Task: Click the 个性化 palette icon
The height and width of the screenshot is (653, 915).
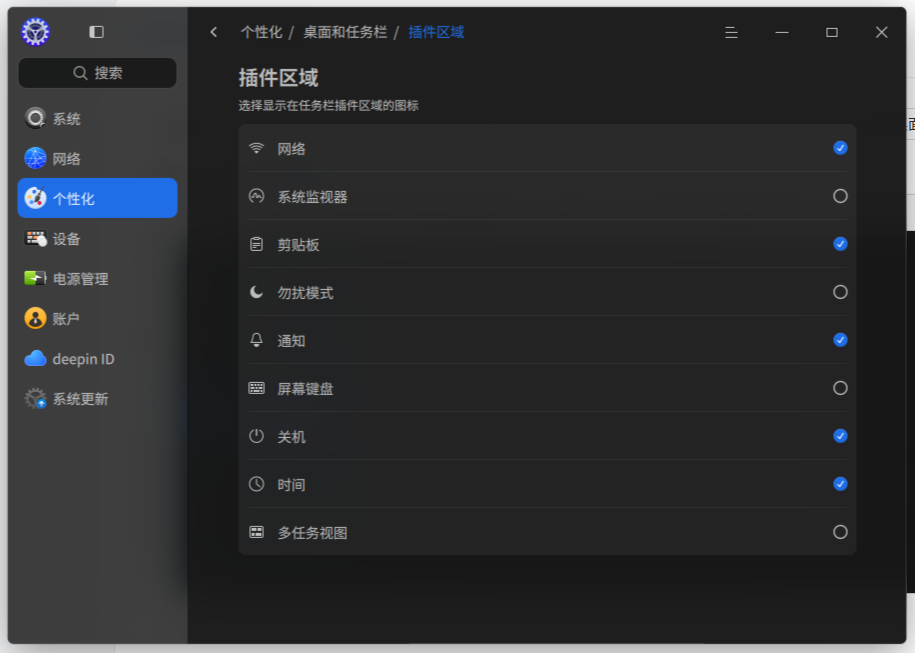Action: pyautogui.click(x=35, y=198)
